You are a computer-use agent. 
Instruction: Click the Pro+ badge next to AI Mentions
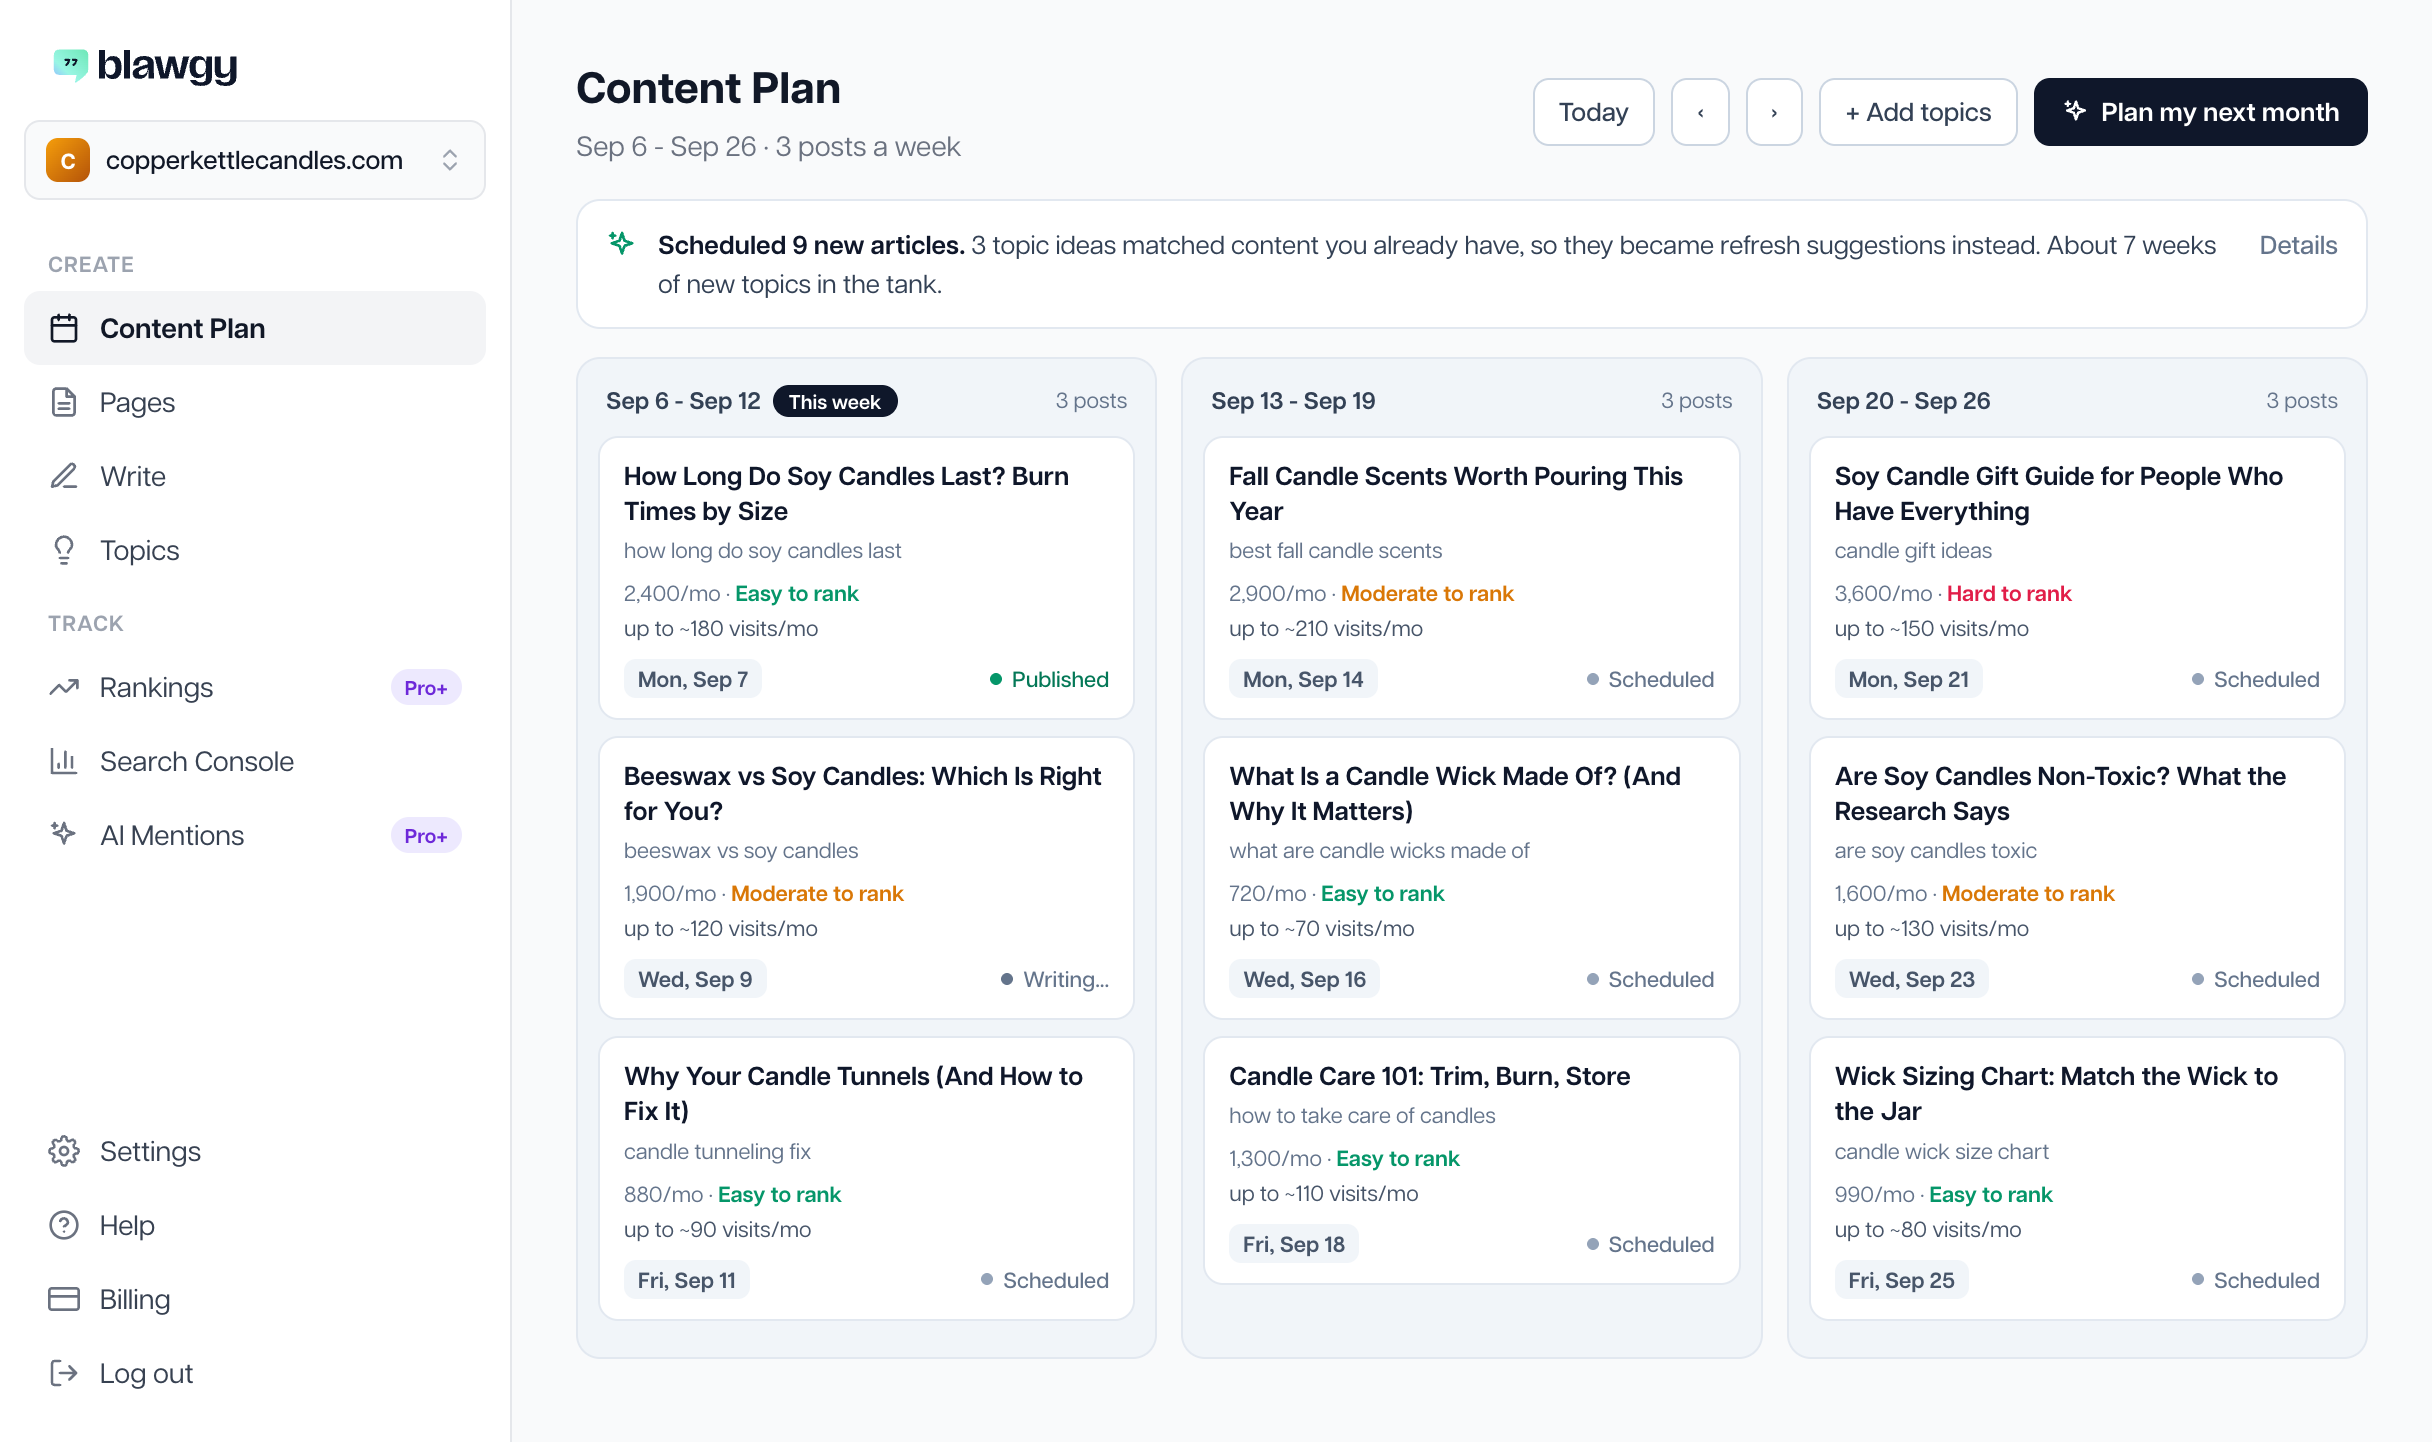tap(426, 835)
